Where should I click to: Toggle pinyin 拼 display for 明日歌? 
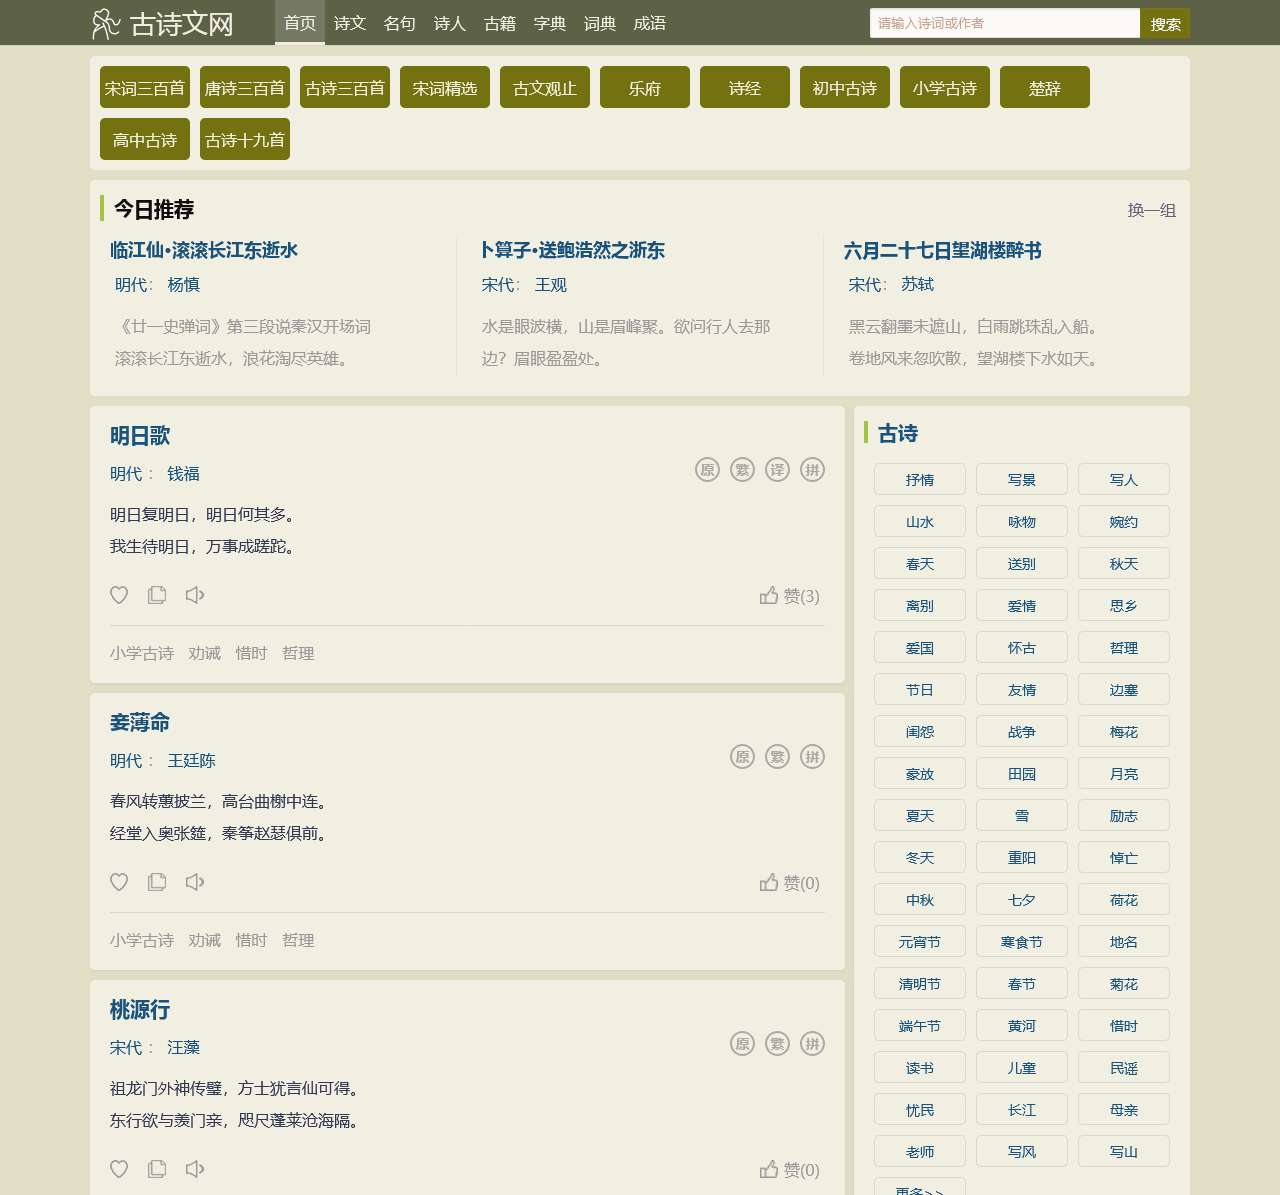pos(813,469)
